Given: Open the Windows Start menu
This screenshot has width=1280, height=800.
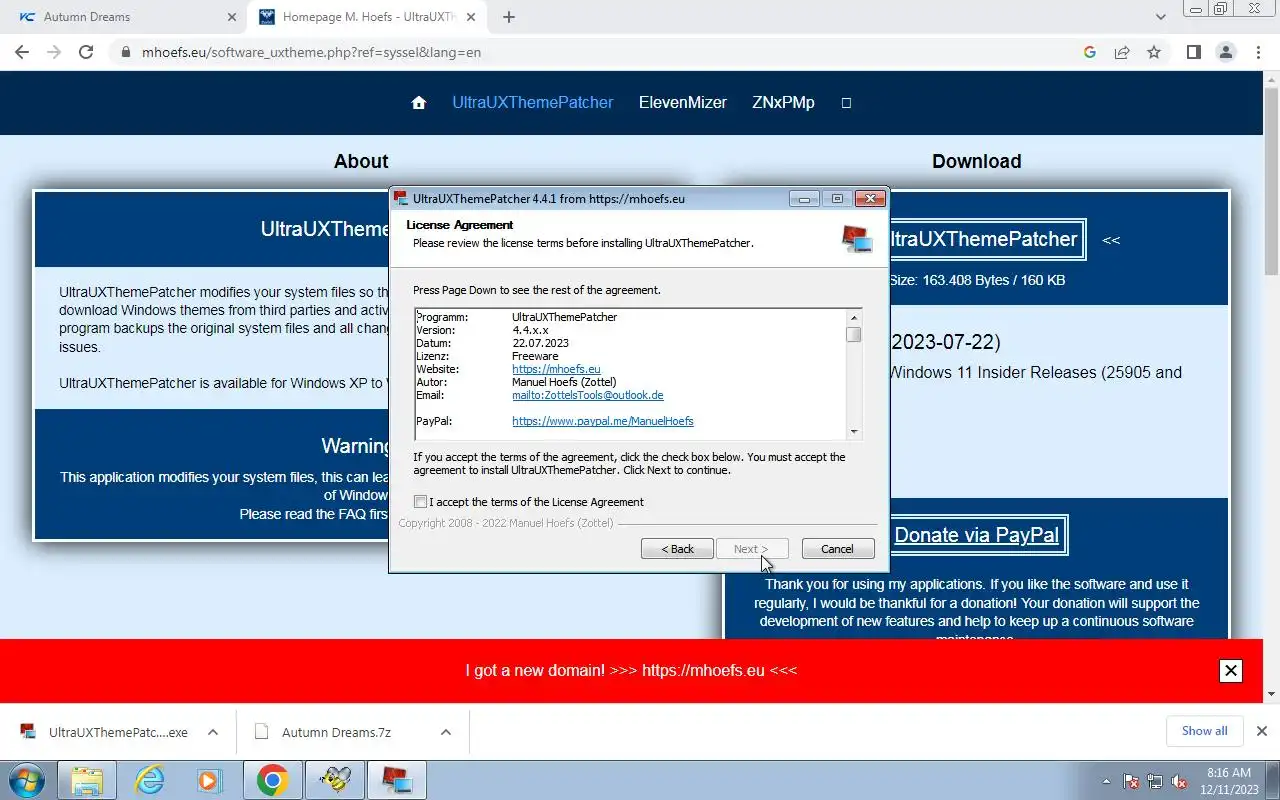Looking at the screenshot, I should point(27,780).
